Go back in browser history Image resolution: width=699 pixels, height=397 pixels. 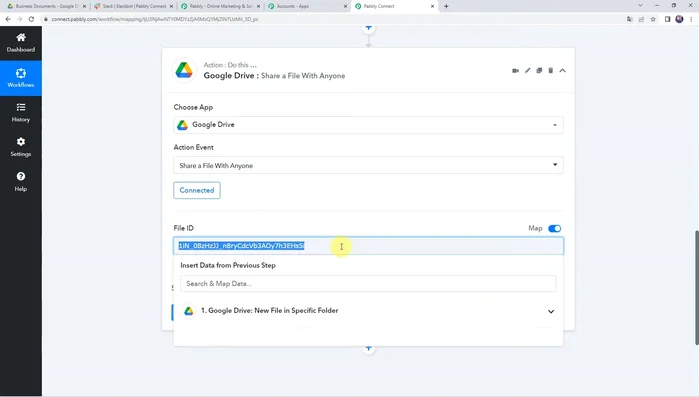[x=8, y=19]
